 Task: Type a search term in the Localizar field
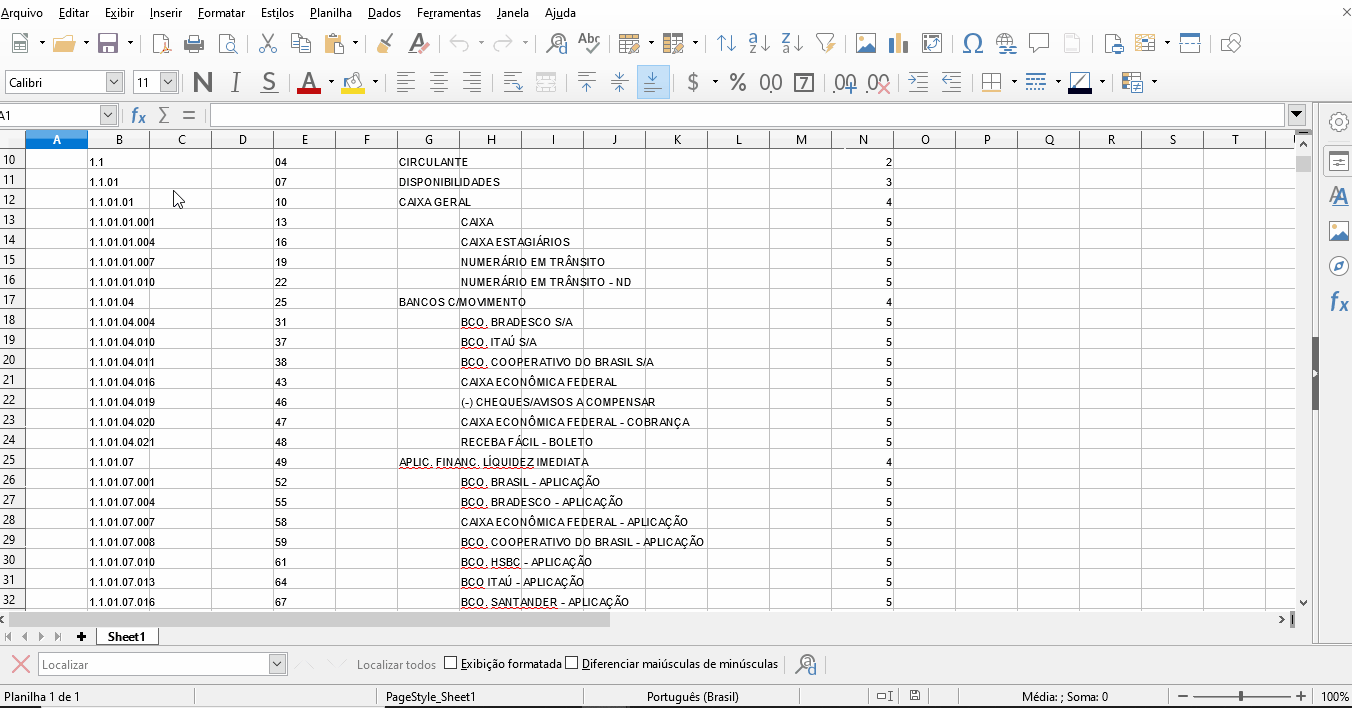point(150,663)
